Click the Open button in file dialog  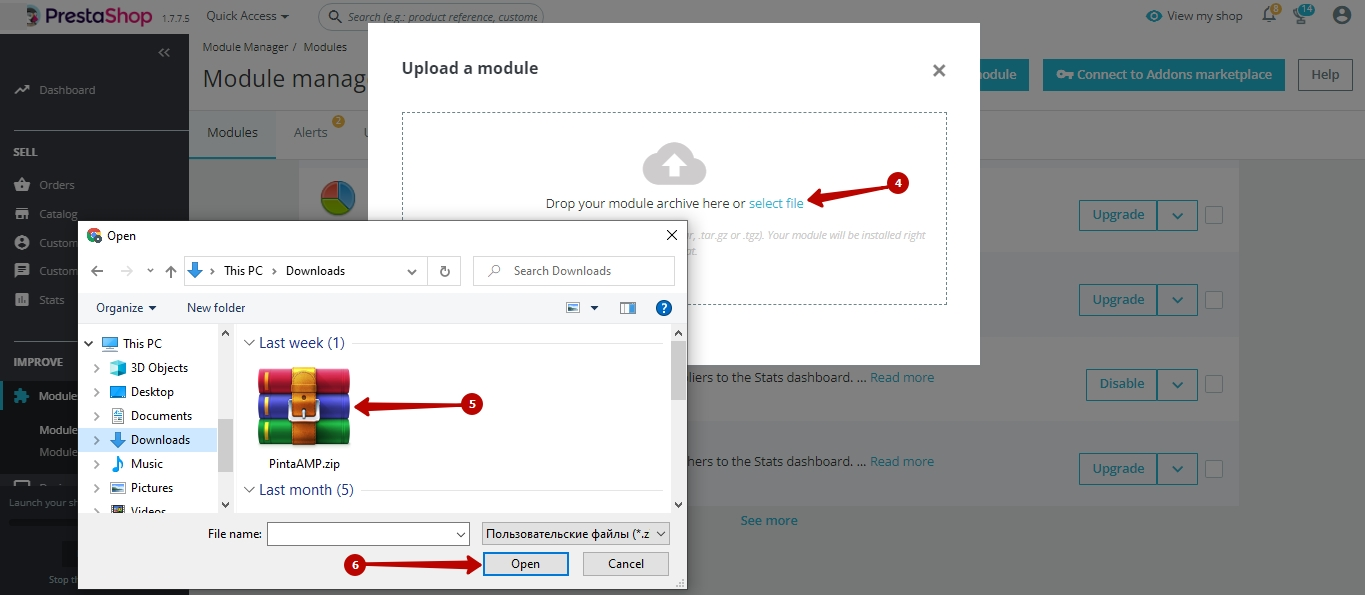pos(525,564)
